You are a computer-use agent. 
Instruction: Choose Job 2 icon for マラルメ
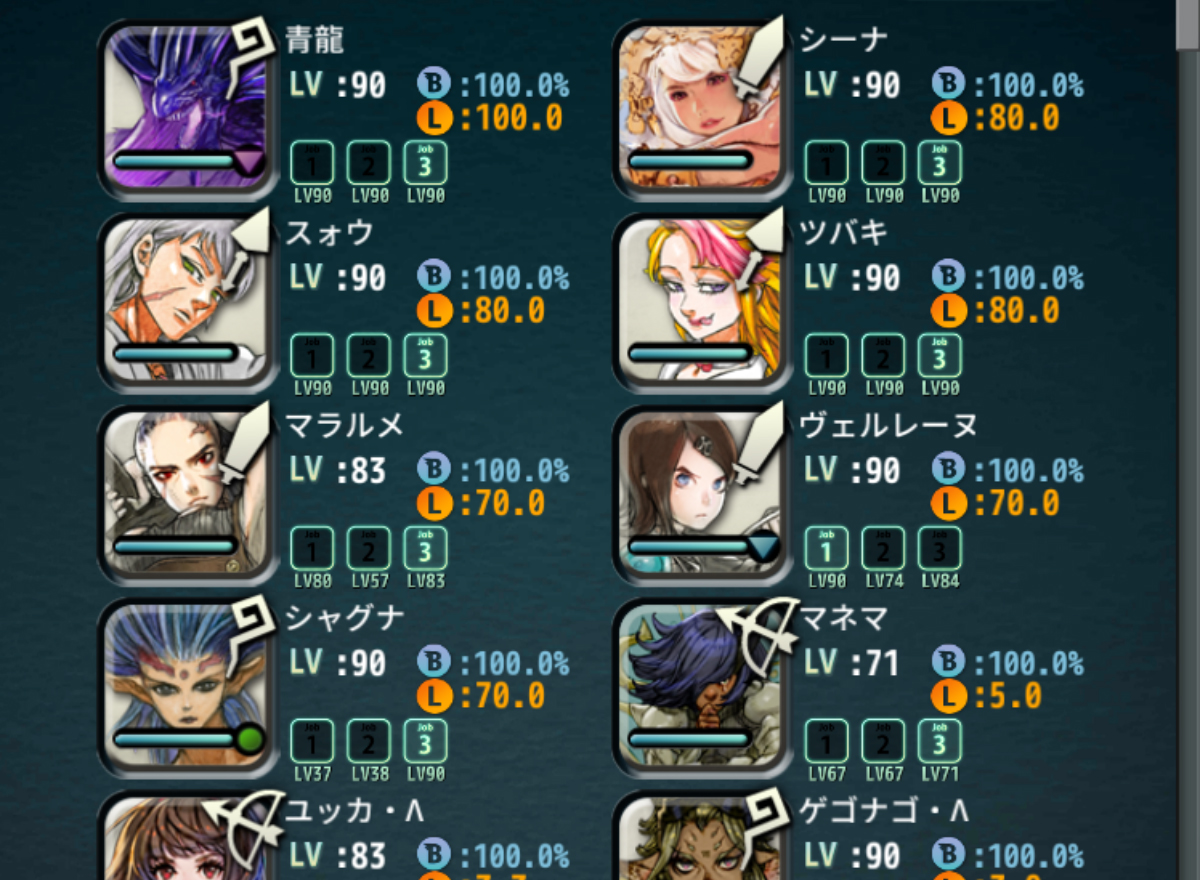click(369, 548)
